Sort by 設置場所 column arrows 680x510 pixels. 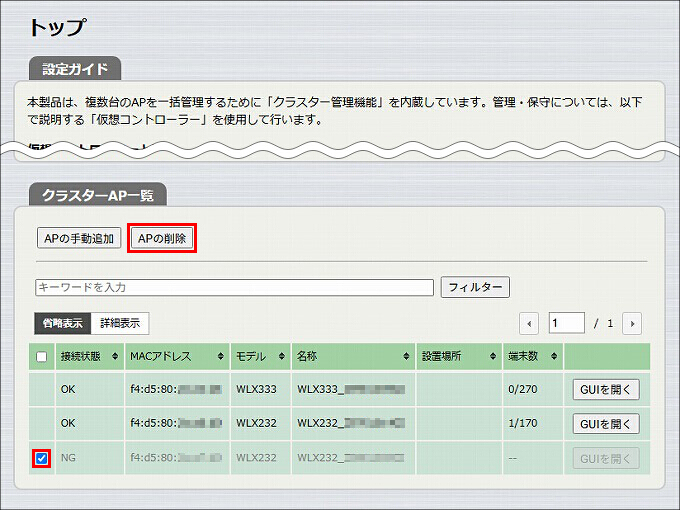(493, 356)
